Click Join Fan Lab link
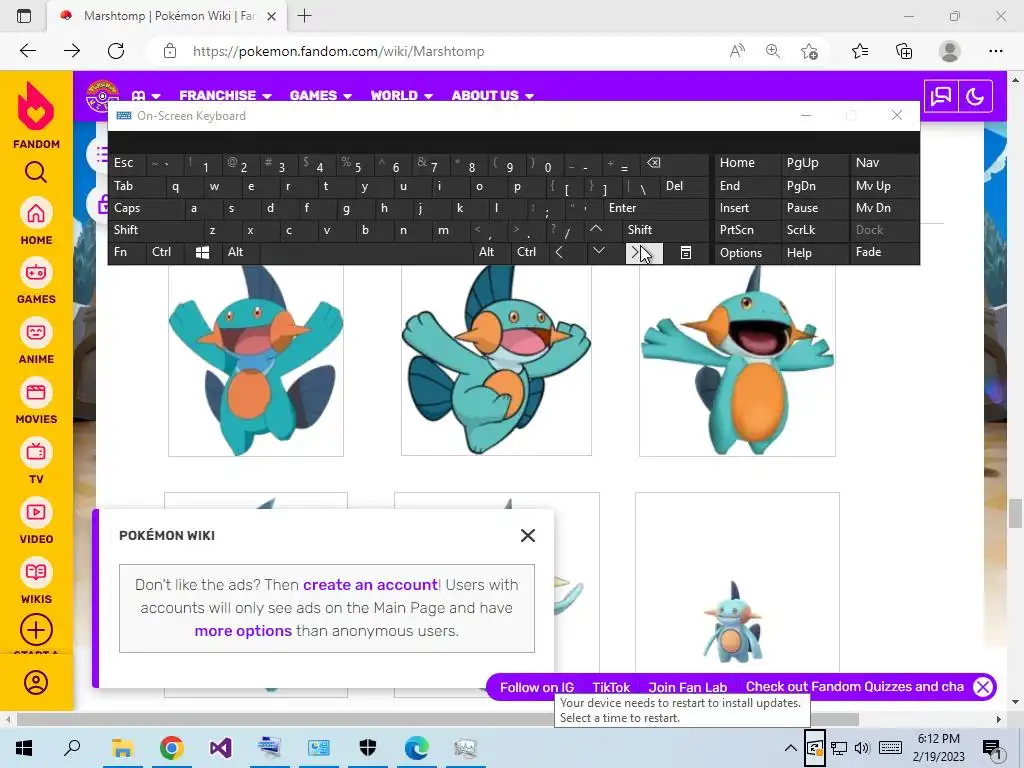 point(688,687)
